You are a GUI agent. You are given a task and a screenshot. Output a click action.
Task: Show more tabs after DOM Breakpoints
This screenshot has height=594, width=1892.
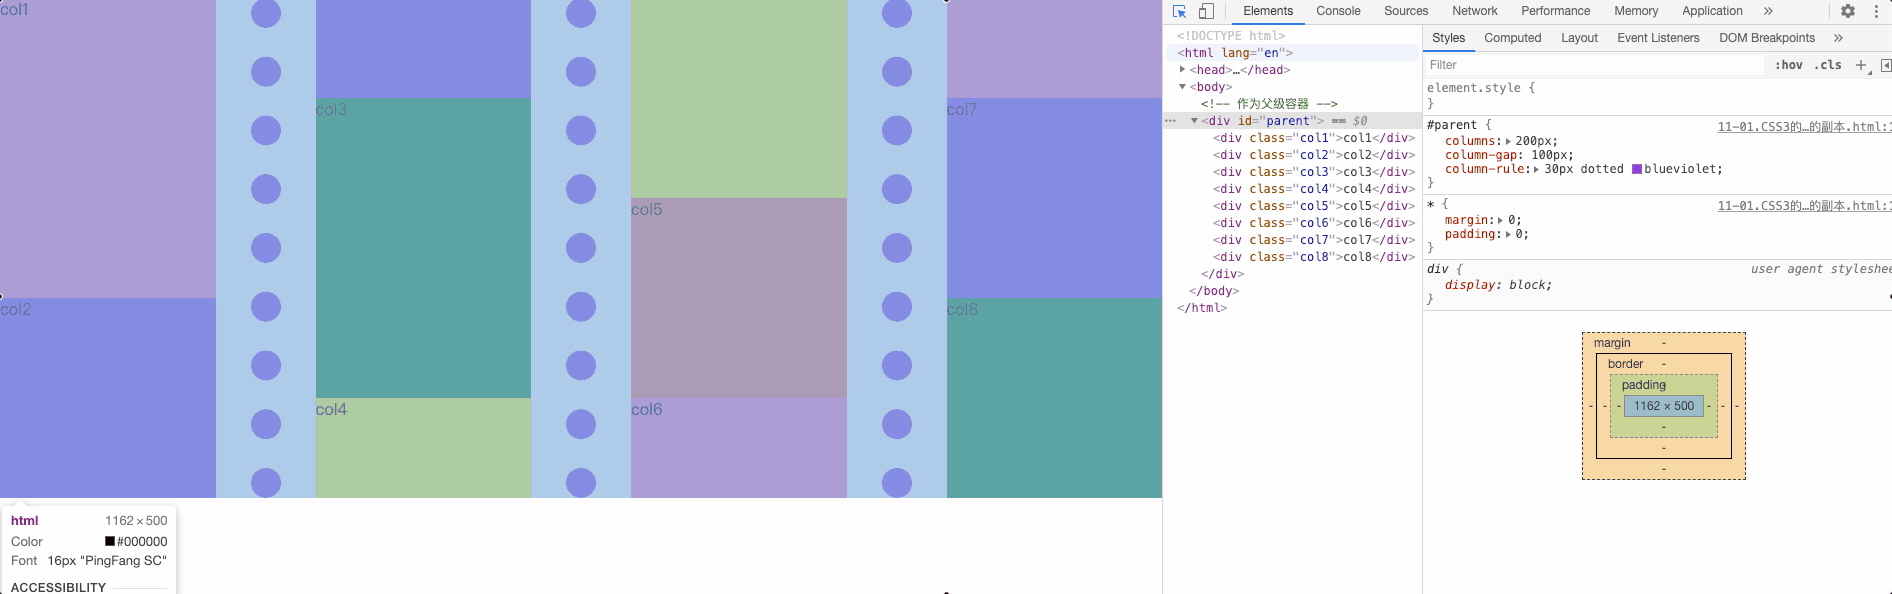[1838, 38]
